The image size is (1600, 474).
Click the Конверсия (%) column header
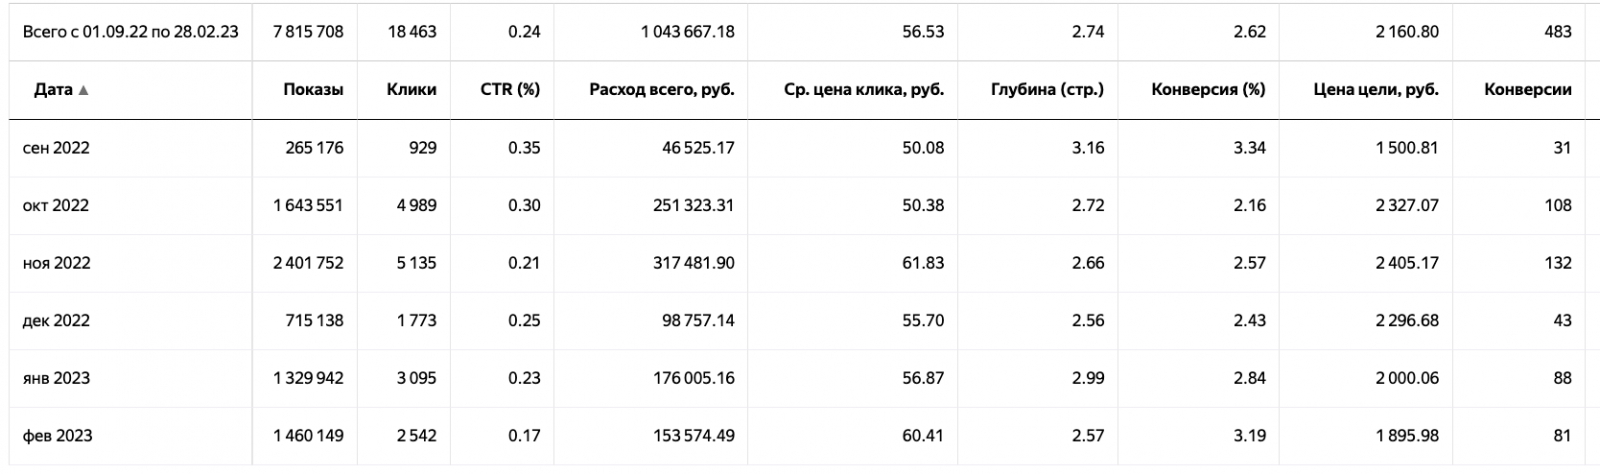click(1208, 90)
